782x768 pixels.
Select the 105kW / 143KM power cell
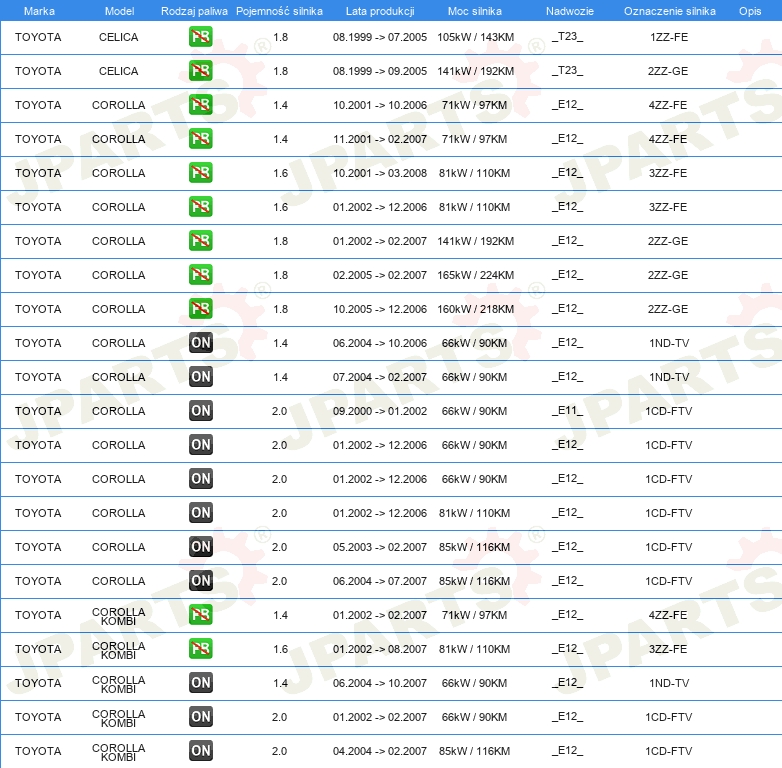(475, 37)
